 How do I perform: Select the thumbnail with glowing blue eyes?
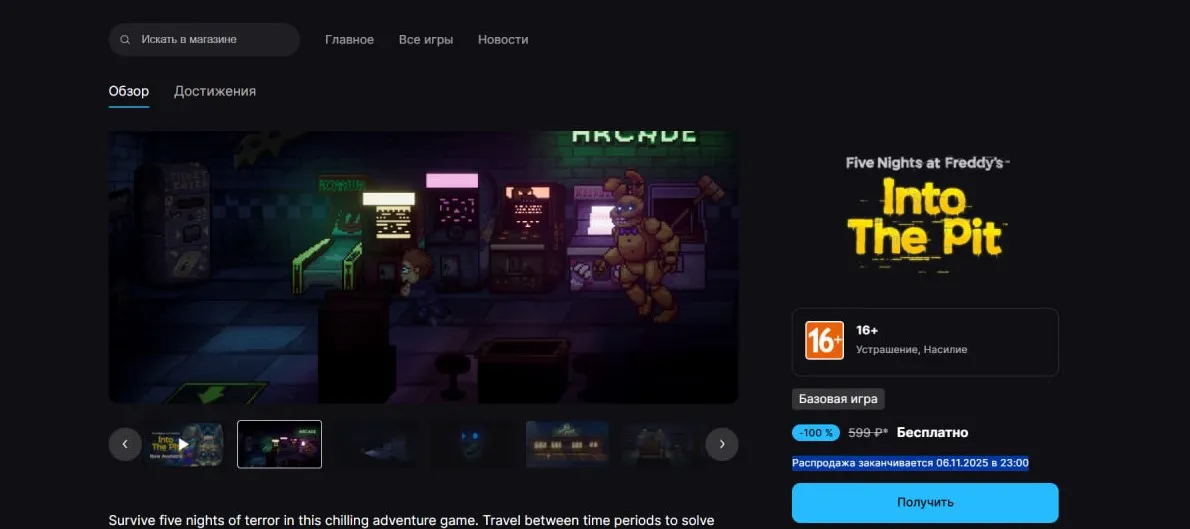tap(472, 444)
